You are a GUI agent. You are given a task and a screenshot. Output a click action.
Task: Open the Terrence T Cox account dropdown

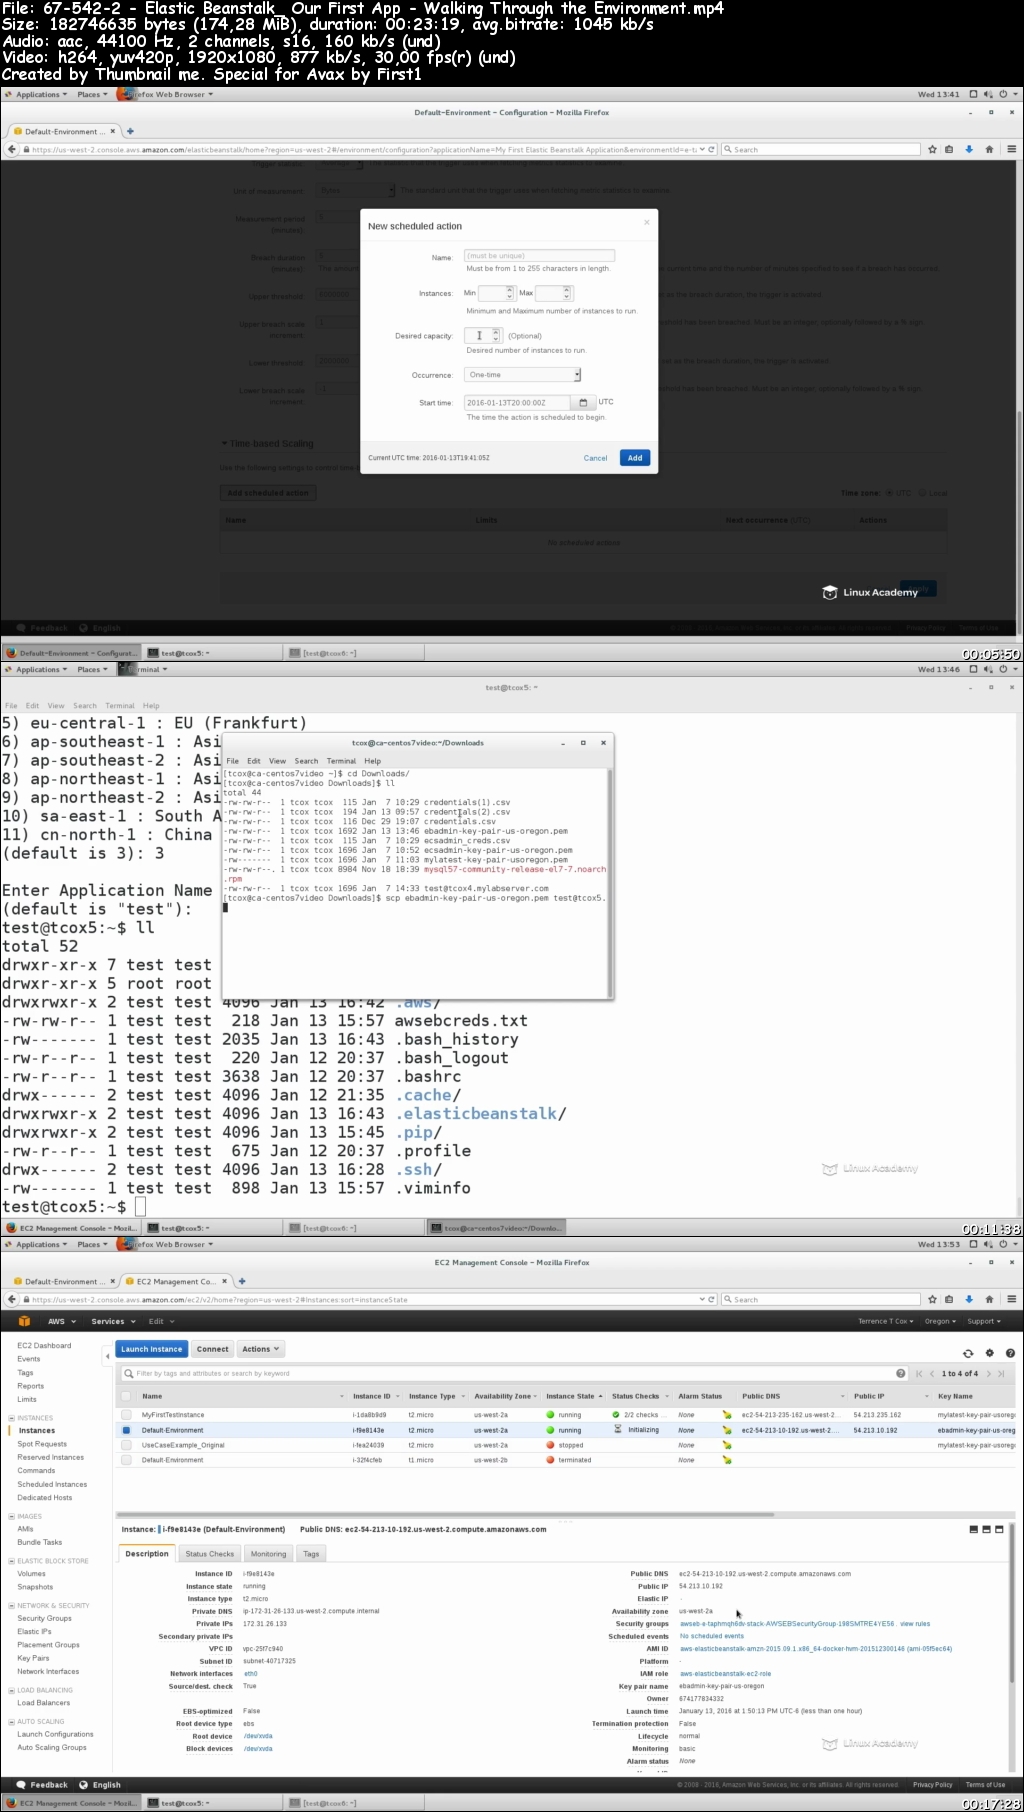point(885,1321)
